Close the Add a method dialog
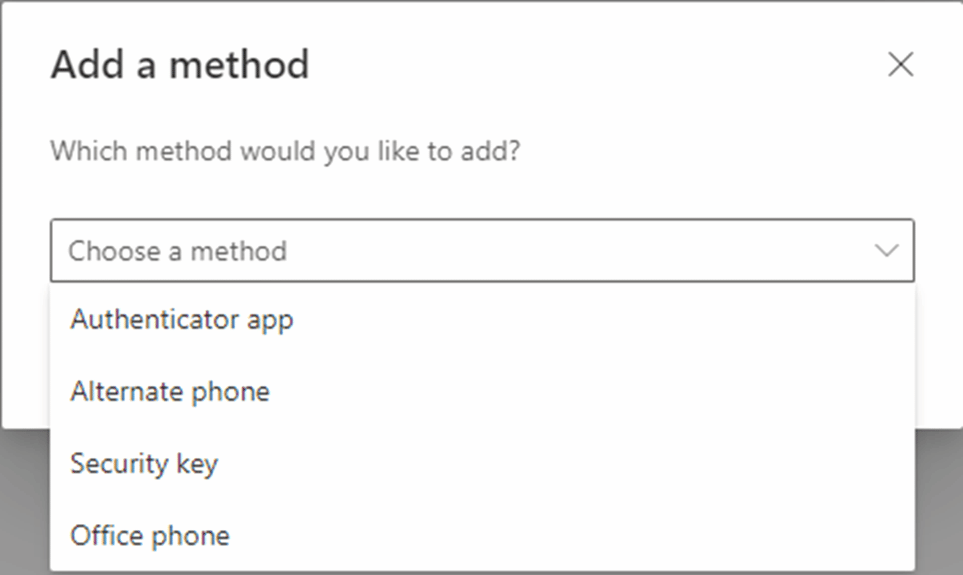The height and width of the screenshot is (575, 963). [x=900, y=65]
